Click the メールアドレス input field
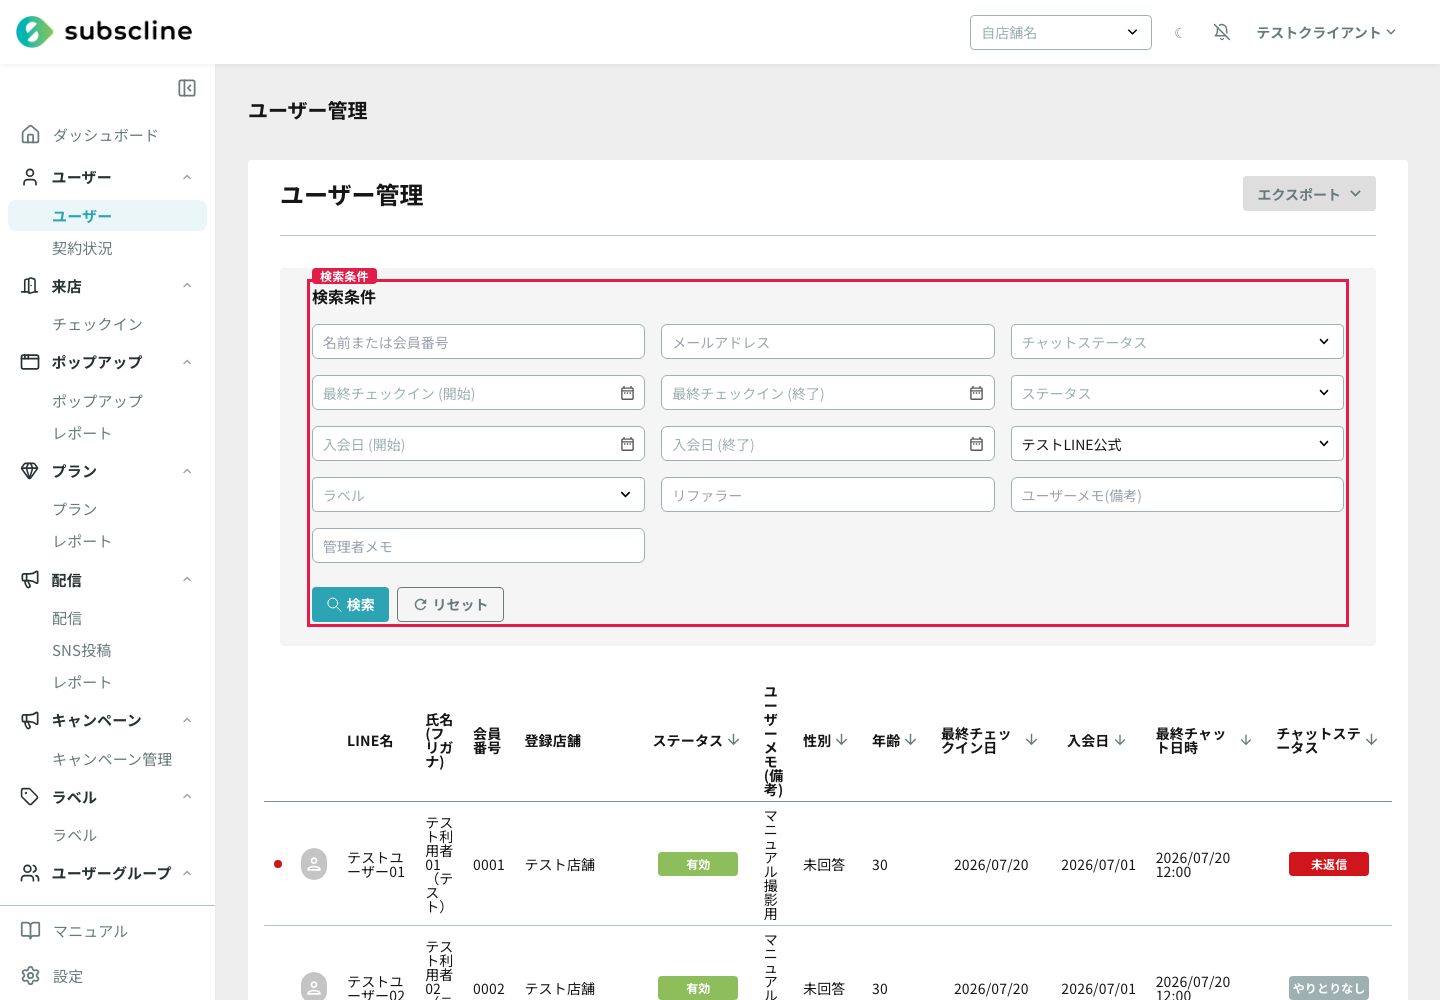The height and width of the screenshot is (1000, 1440). coord(828,342)
